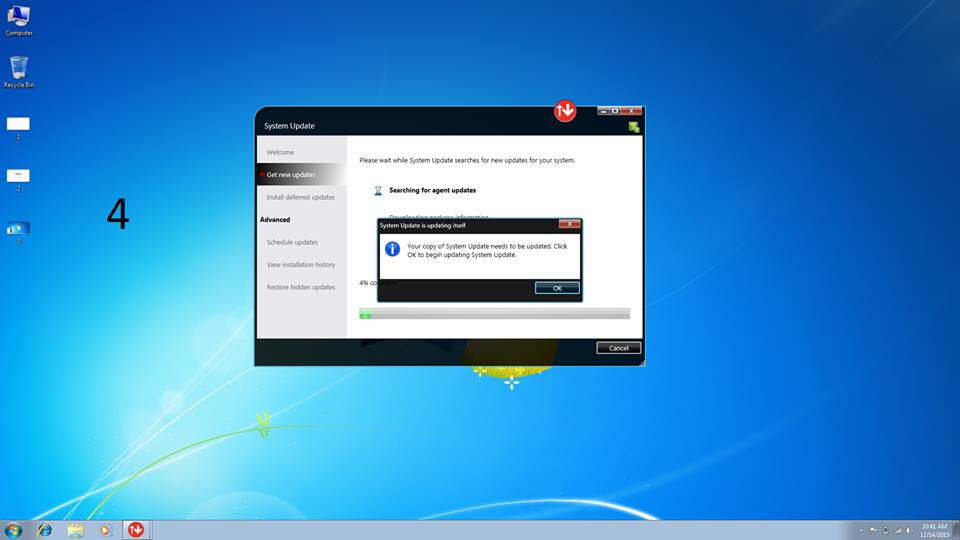Select desktop file named 1

tap(18, 128)
